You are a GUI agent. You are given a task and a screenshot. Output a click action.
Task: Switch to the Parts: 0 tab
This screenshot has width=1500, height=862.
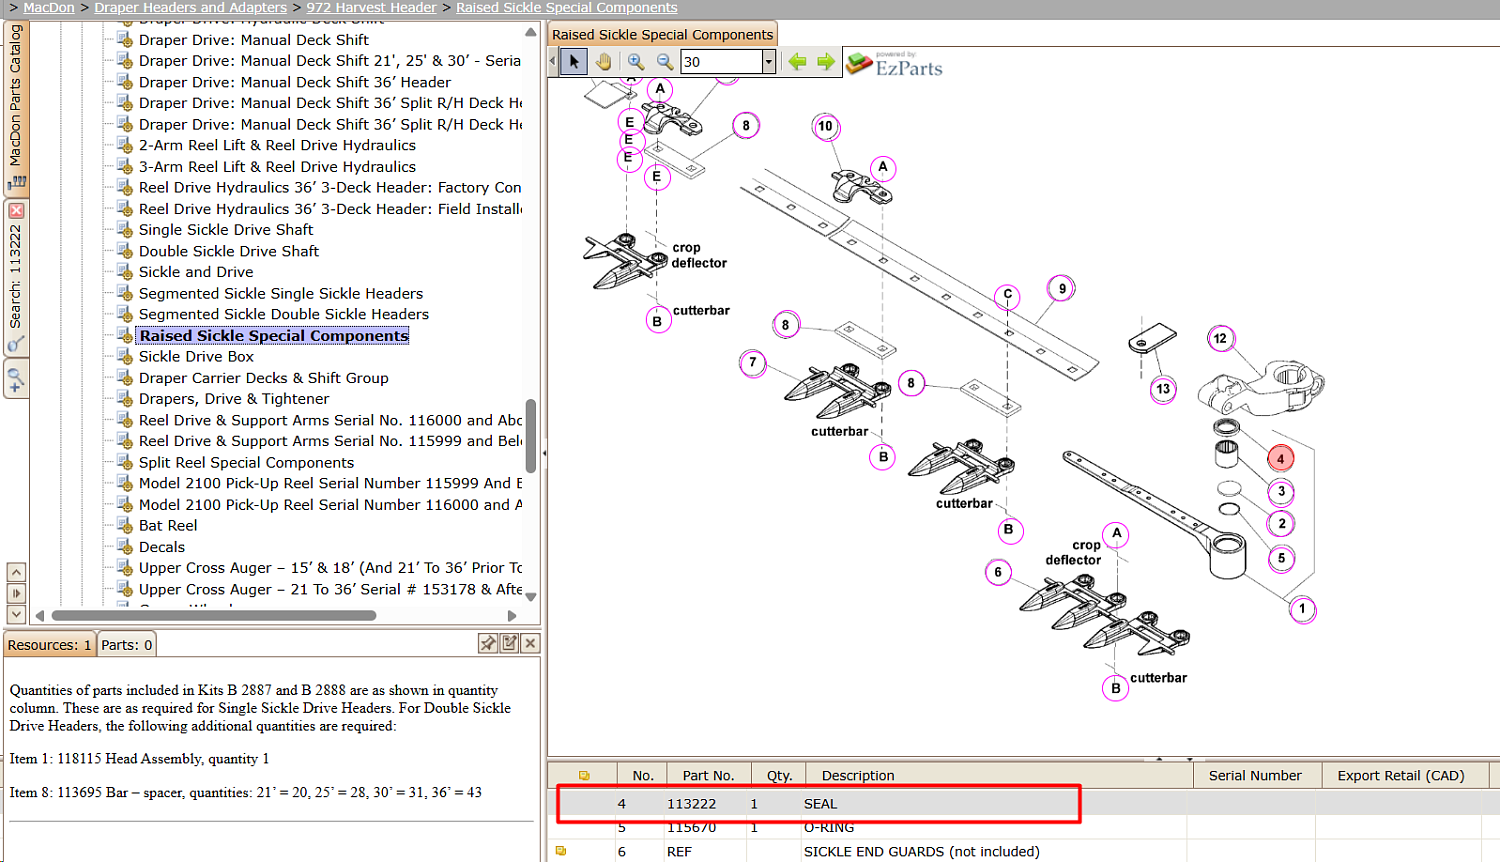tap(127, 645)
